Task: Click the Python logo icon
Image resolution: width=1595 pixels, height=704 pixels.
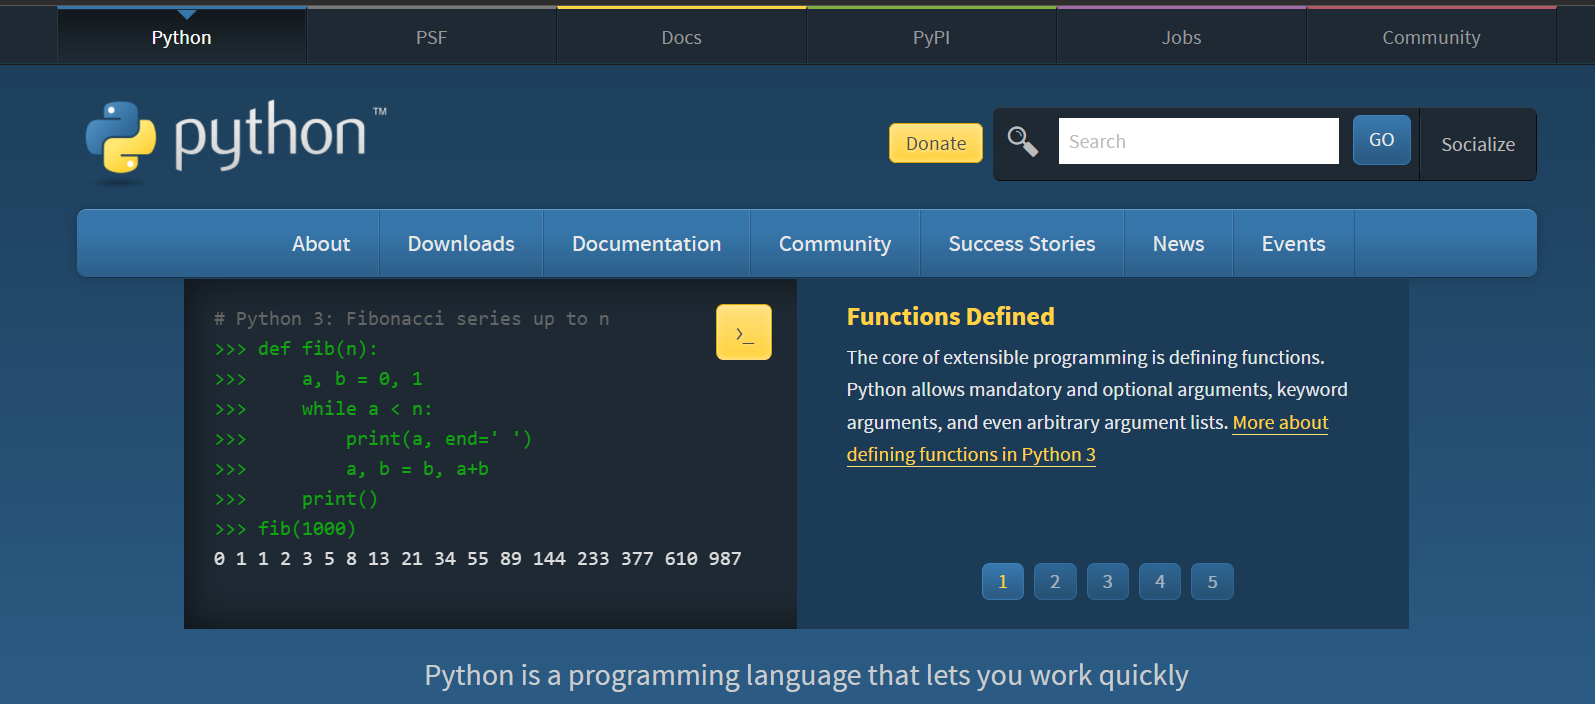Action: 121,138
